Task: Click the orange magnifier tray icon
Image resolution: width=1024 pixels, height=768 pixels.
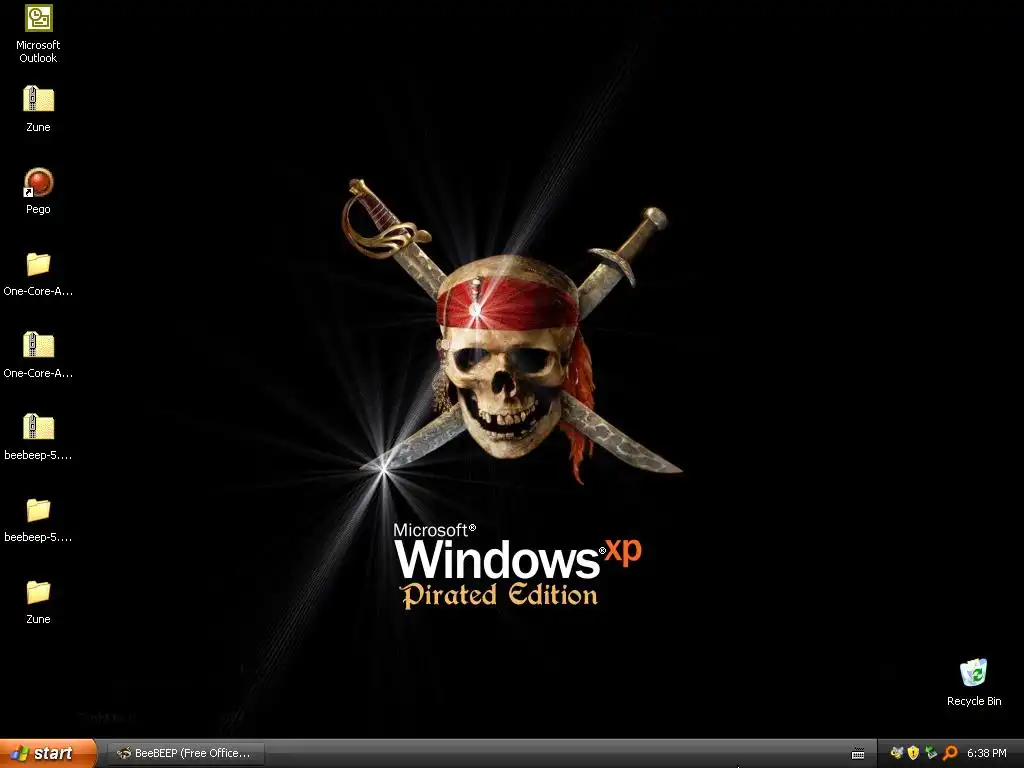Action: coord(950,753)
